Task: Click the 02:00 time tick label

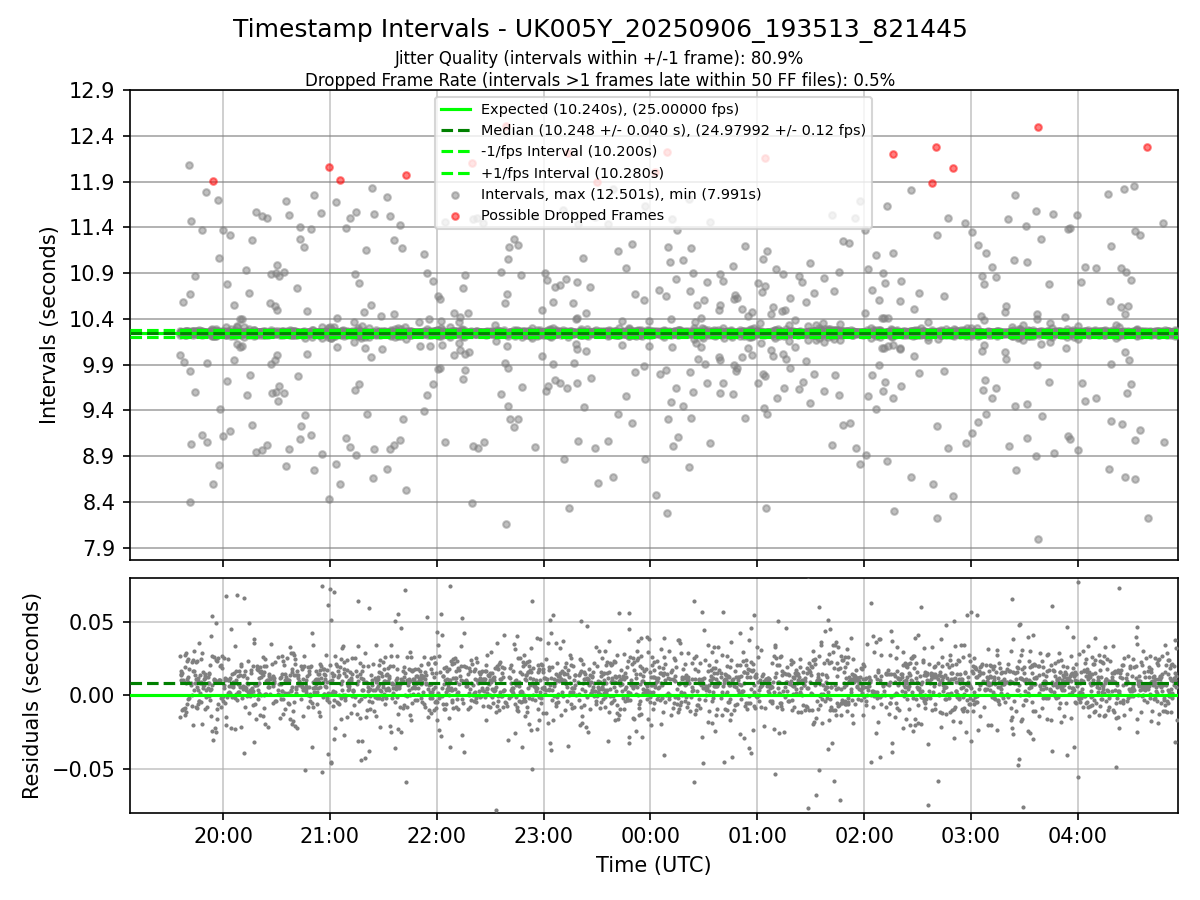Action: point(864,835)
